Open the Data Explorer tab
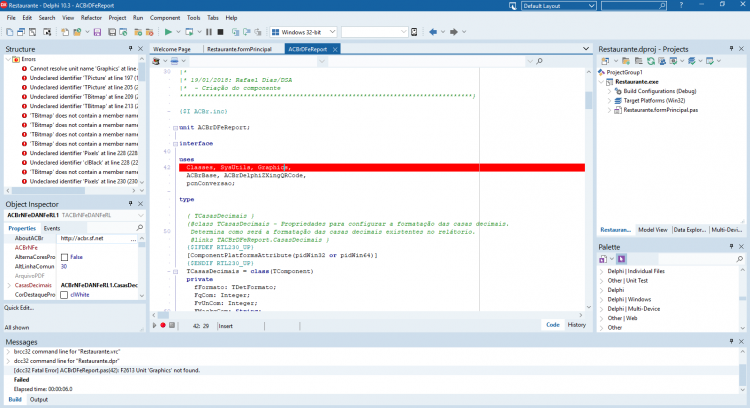Viewport: 750px width, 408px height. pos(689,230)
